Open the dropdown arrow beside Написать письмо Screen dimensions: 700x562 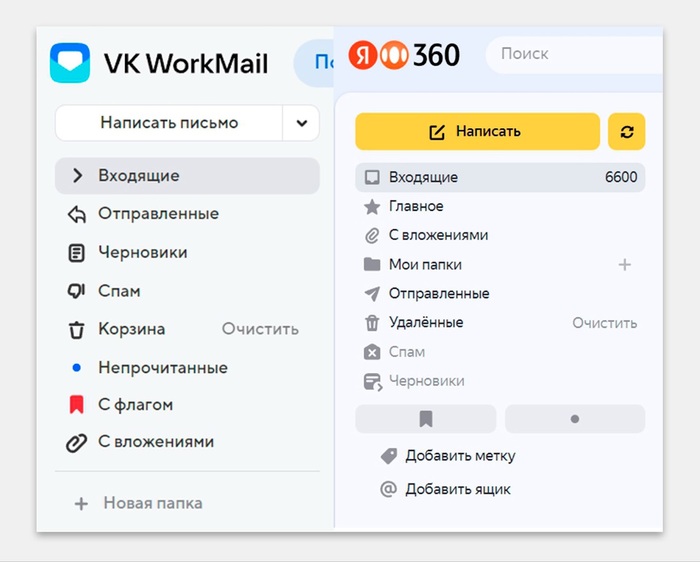pyautogui.click(x=302, y=123)
